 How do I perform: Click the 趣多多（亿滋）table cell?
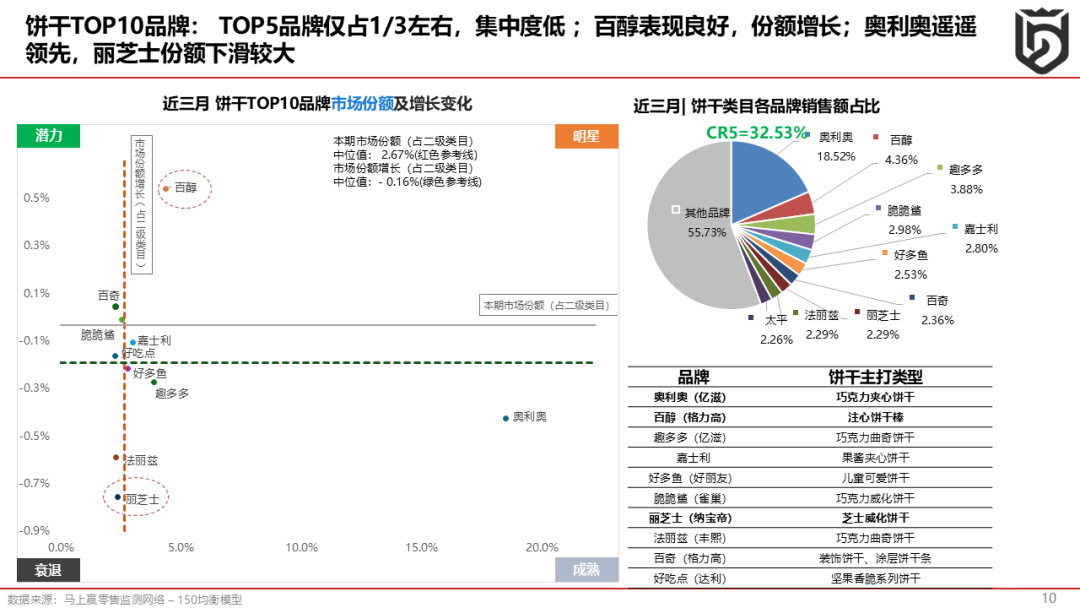[689, 438]
